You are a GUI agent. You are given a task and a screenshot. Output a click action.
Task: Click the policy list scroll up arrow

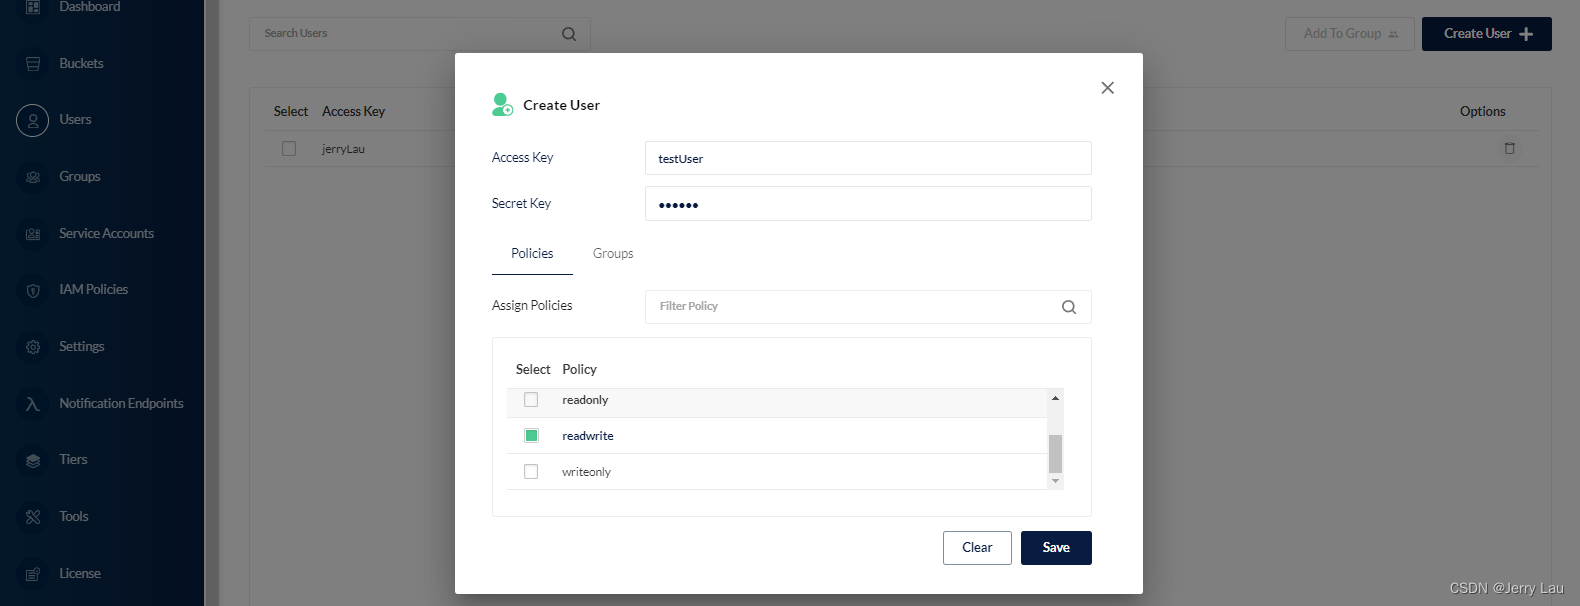(x=1055, y=398)
